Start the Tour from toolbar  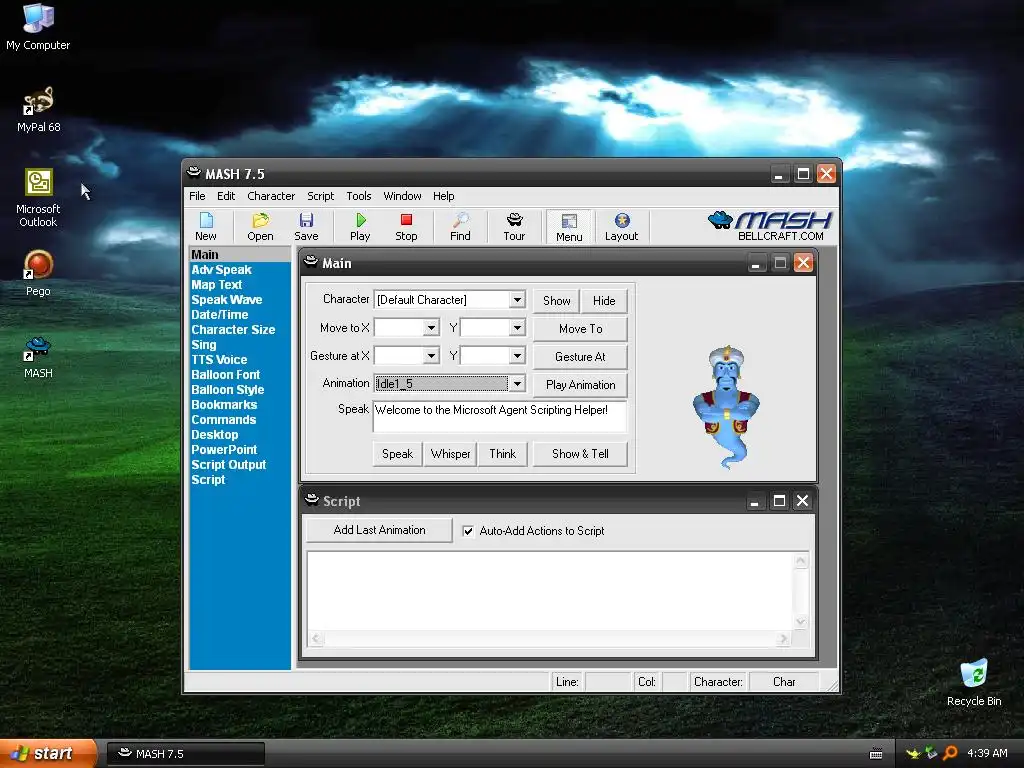[514, 227]
